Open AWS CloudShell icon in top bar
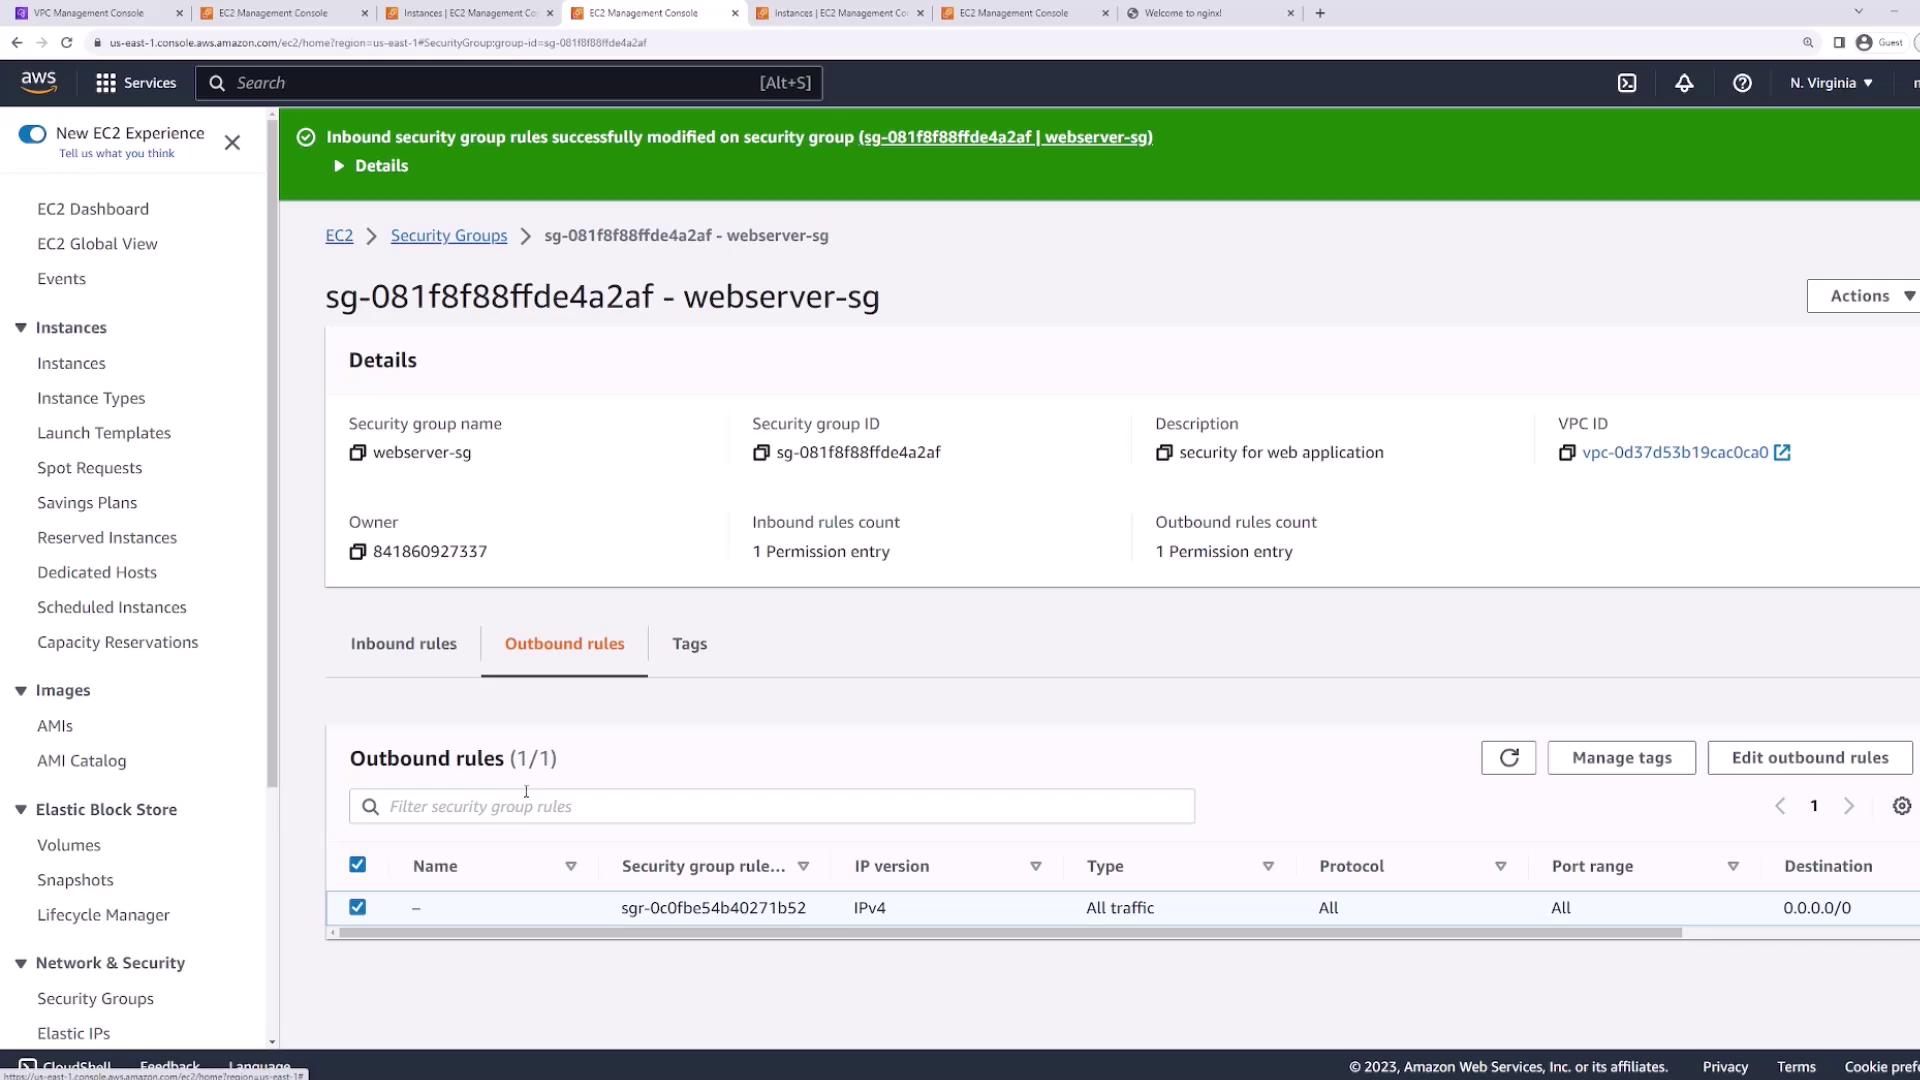This screenshot has height=1080, width=1920. coord(1627,83)
